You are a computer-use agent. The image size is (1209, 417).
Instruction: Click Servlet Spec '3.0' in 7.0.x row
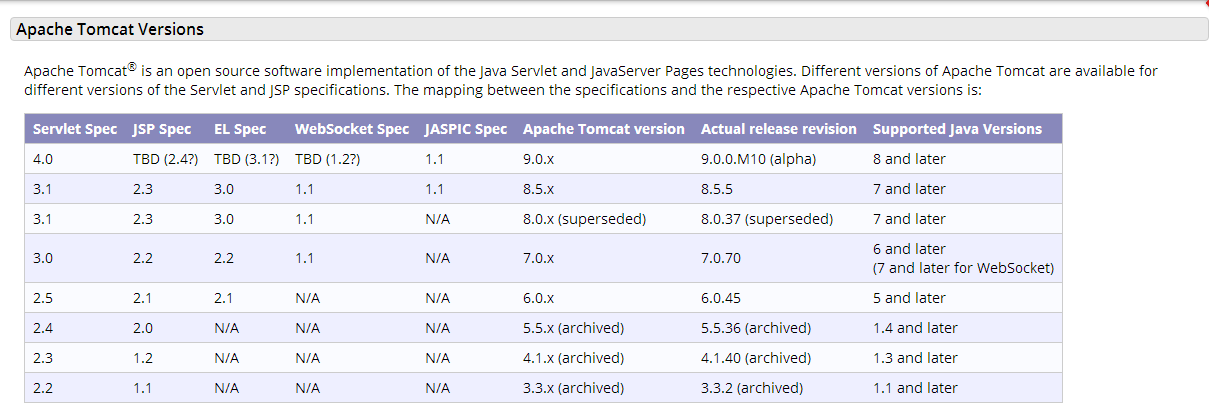[x=43, y=258]
